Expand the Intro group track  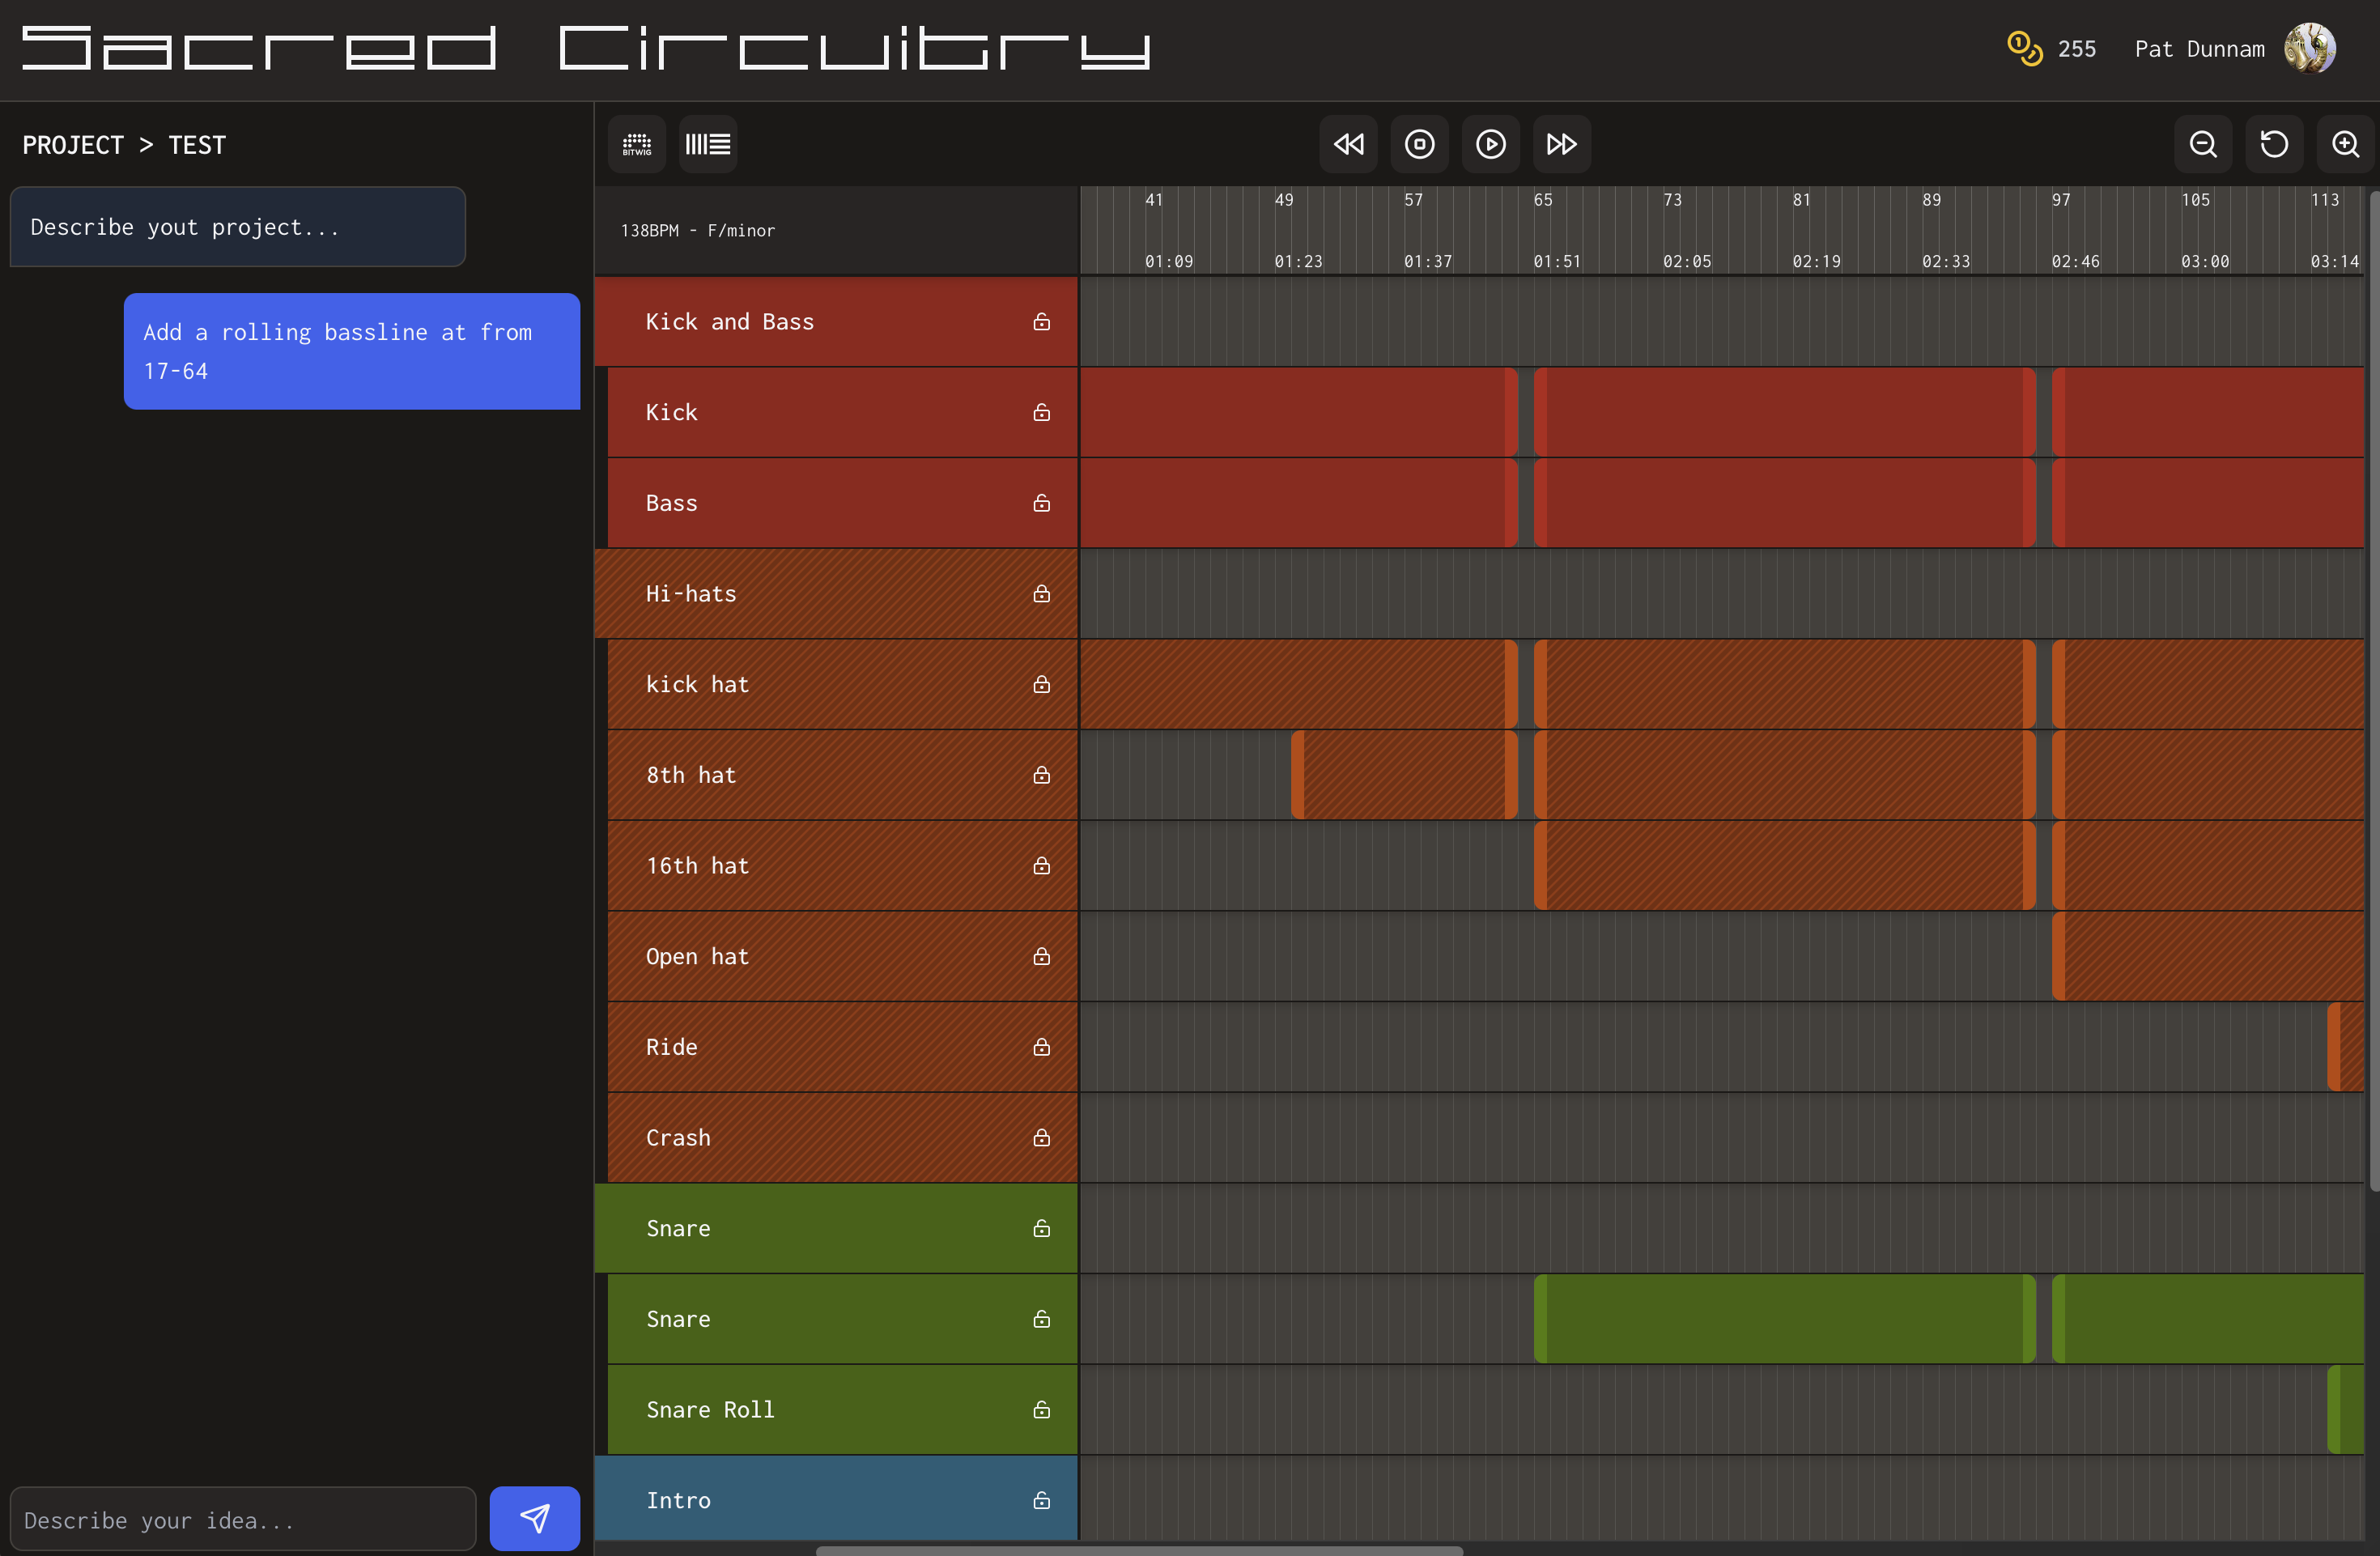678,1500
